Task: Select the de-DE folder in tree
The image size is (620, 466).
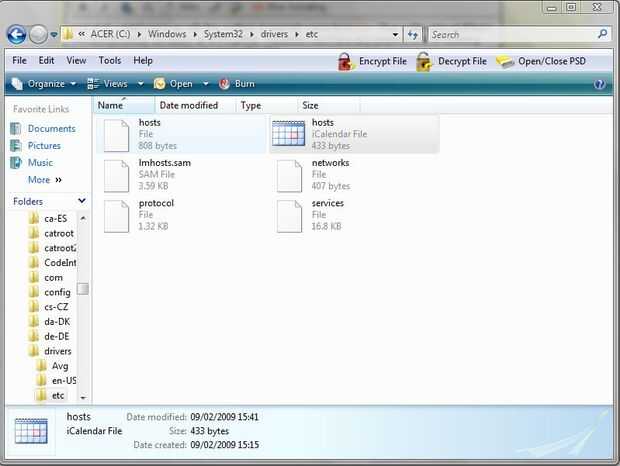Action: (49, 336)
